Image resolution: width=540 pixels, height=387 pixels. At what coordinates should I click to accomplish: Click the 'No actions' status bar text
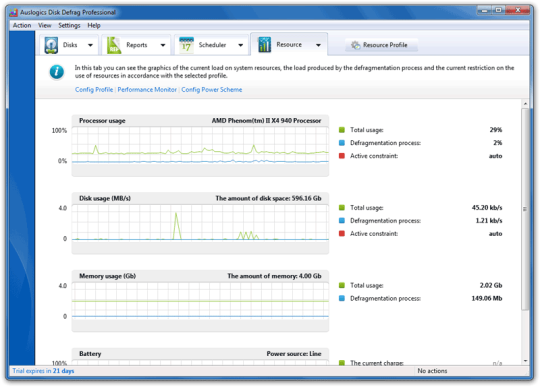tap(432, 371)
